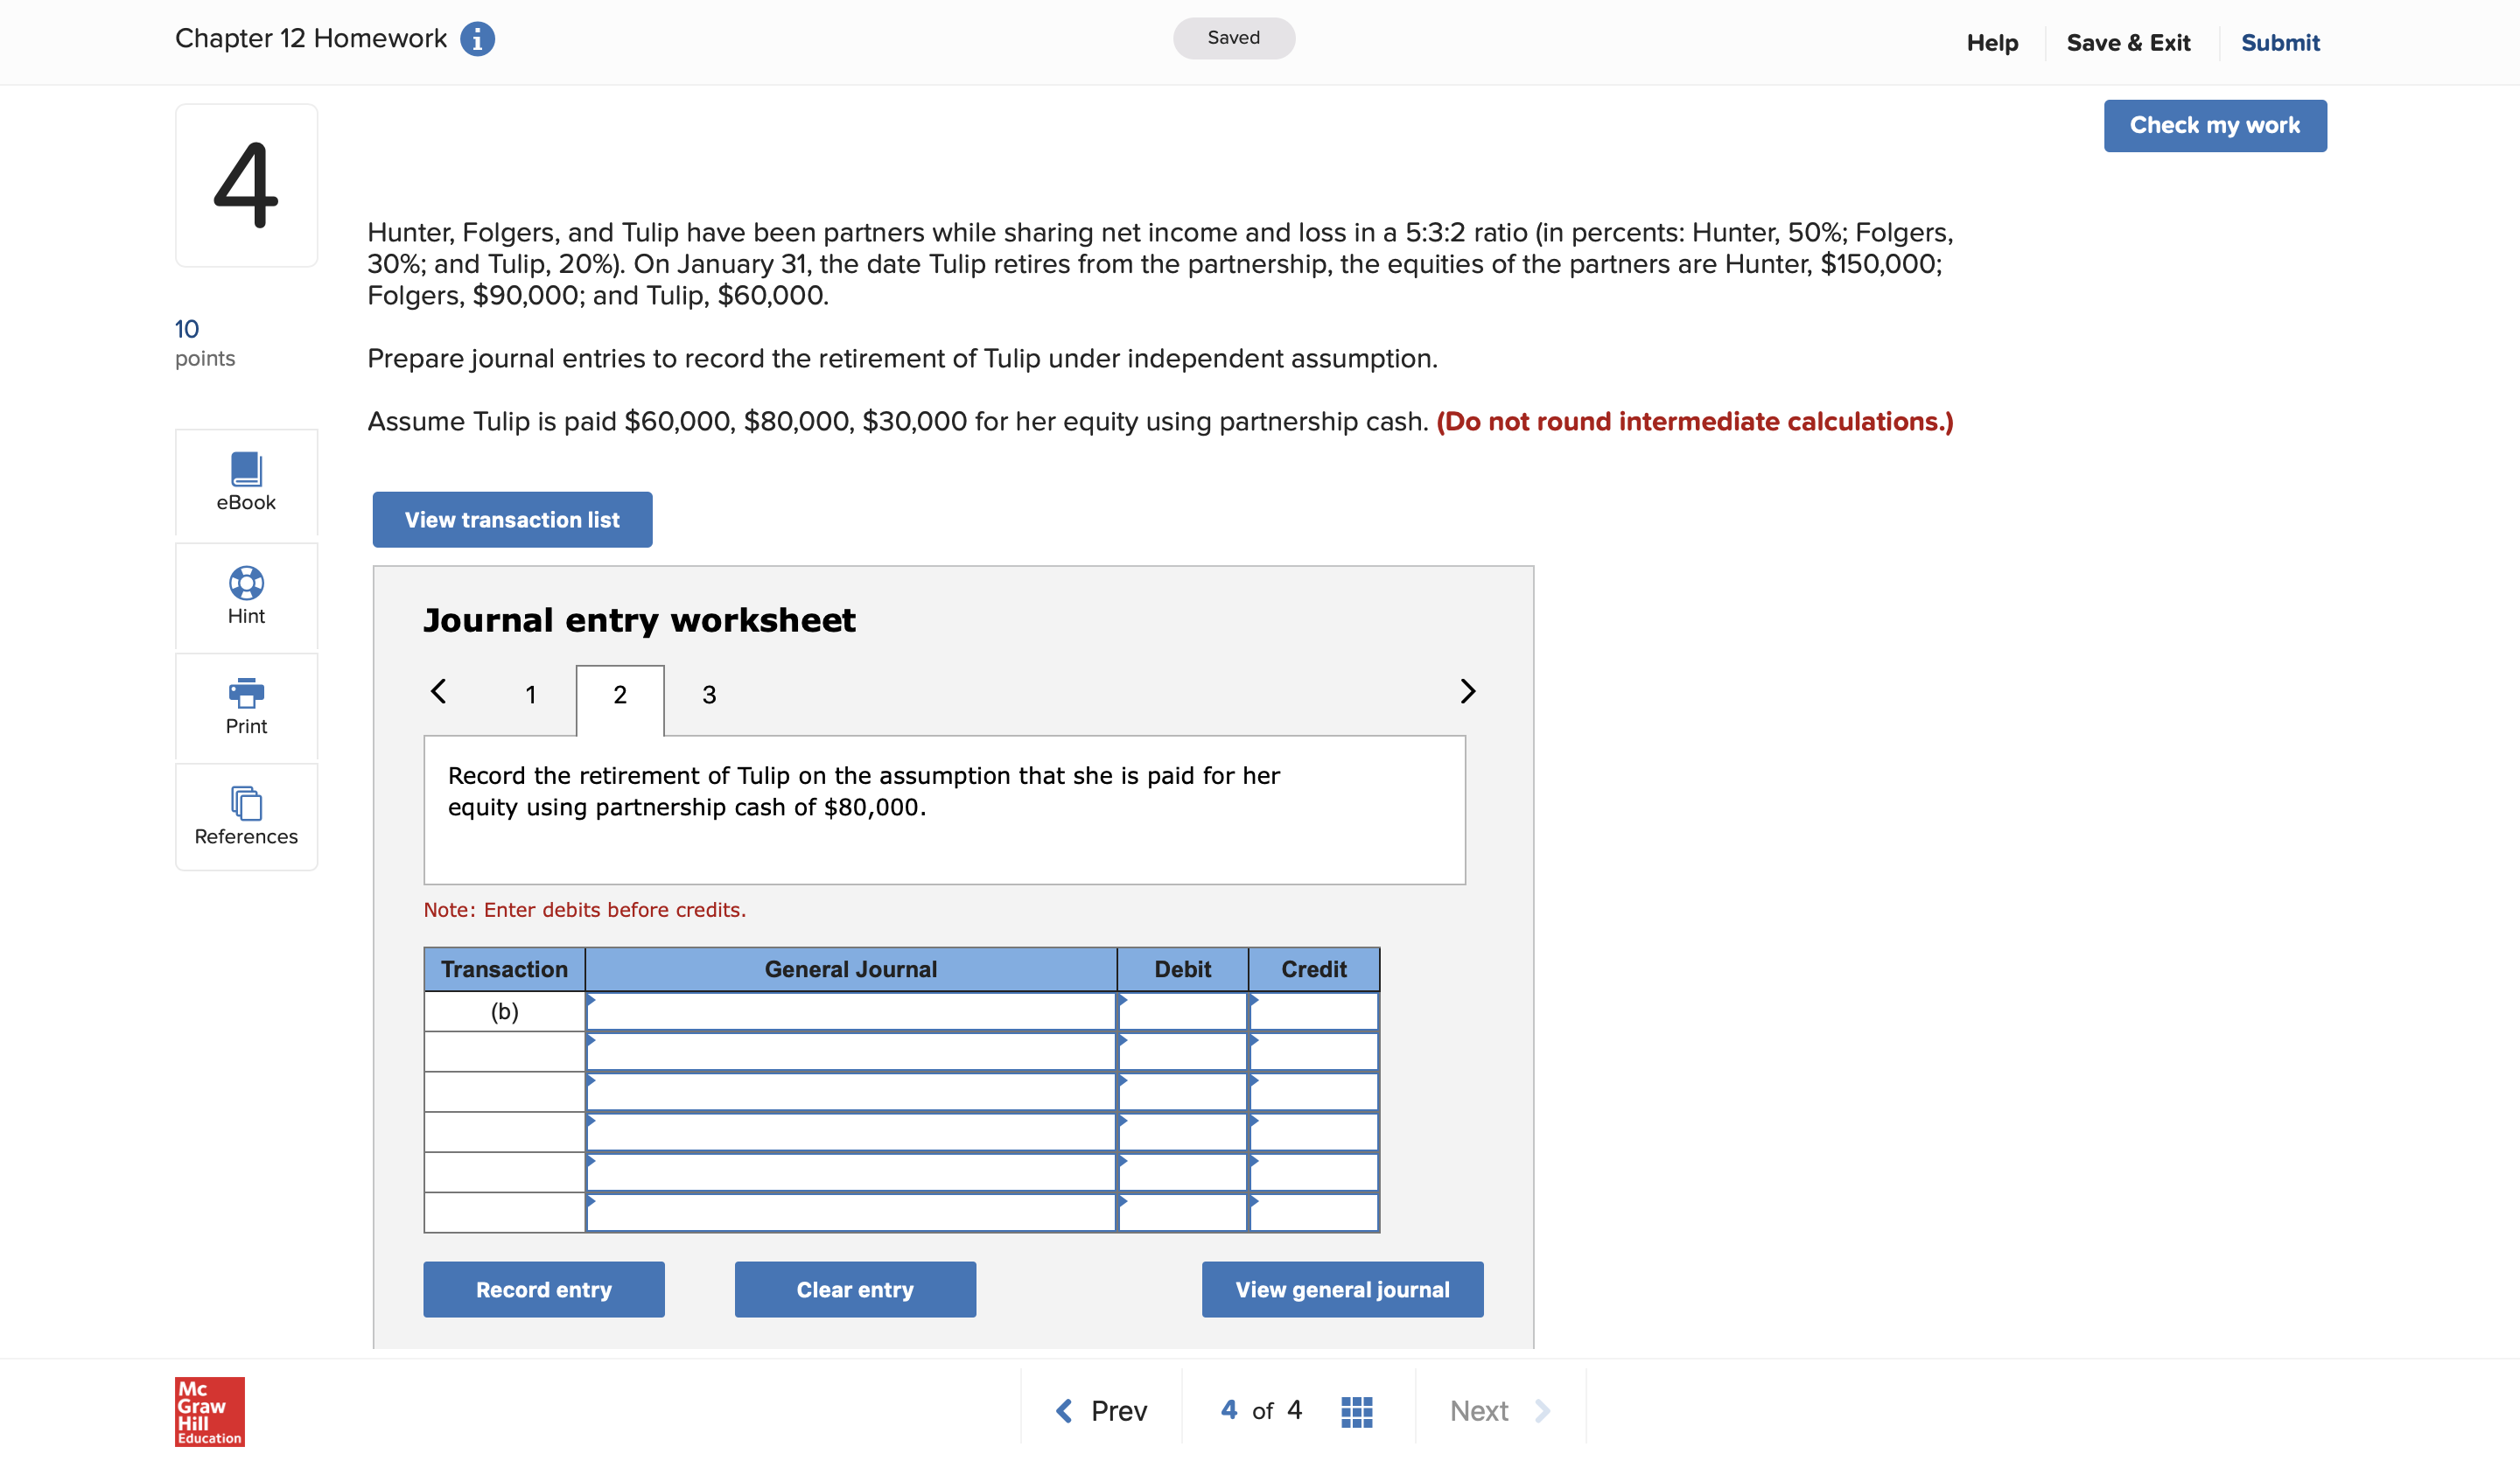
Task: Submit the homework assignment
Action: pos(2281,42)
